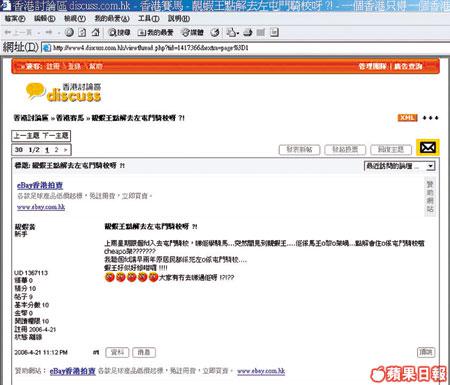Click the Register (註冊) link in the orange bar
450x385 pixels.
(x=53, y=66)
